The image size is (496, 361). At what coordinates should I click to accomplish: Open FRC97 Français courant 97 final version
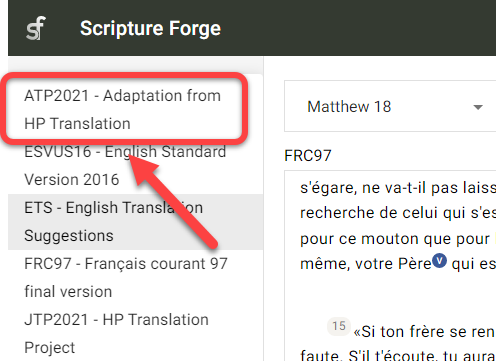click(x=135, y=278)
